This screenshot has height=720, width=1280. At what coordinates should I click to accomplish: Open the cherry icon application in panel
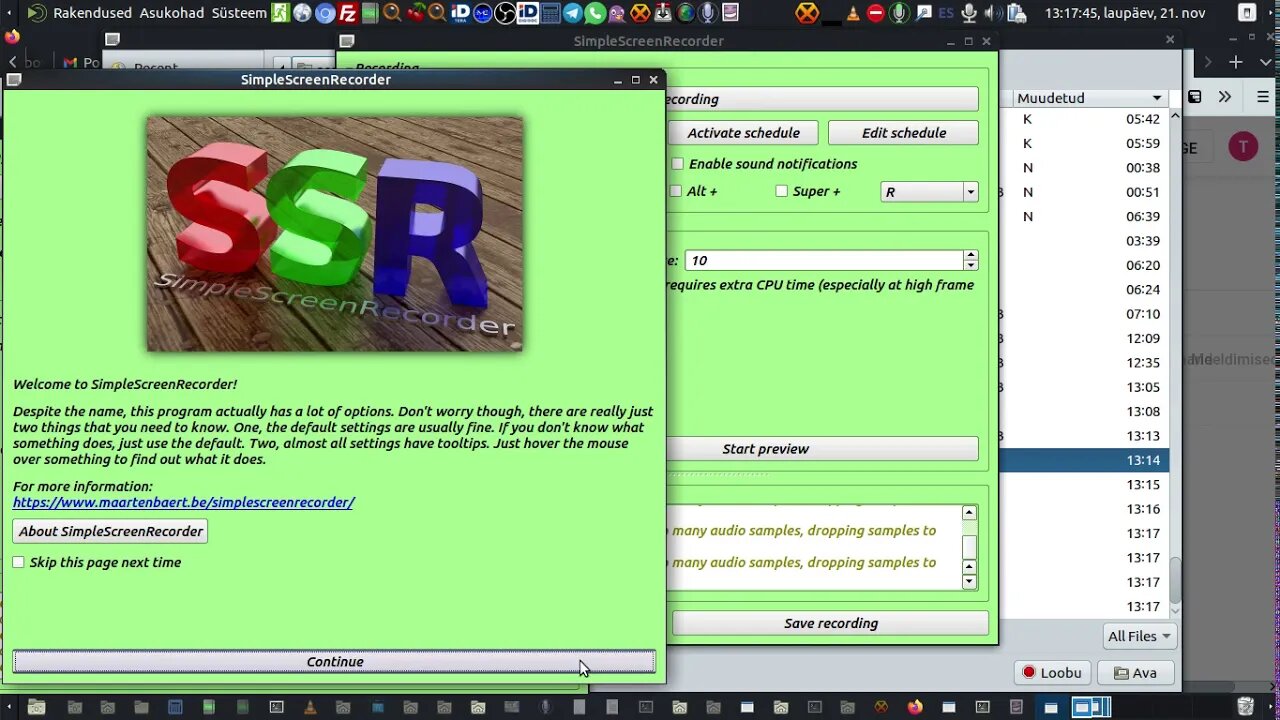coord(414,13)
